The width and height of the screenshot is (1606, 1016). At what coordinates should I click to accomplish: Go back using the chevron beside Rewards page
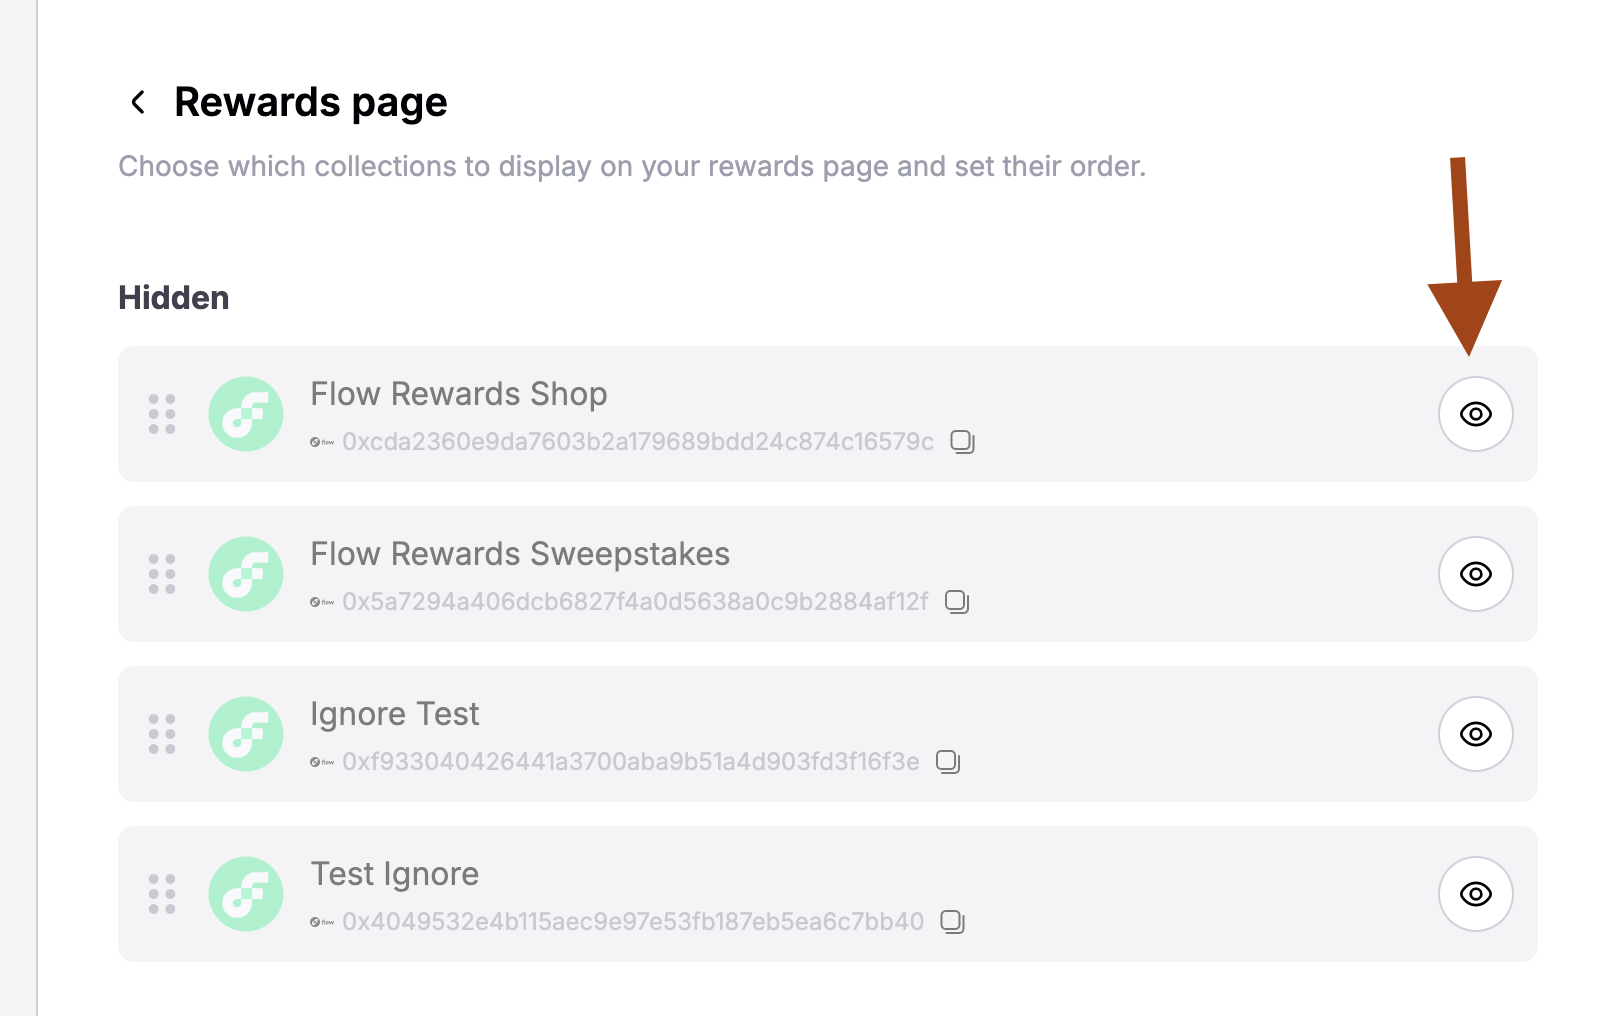pos(138,102)
